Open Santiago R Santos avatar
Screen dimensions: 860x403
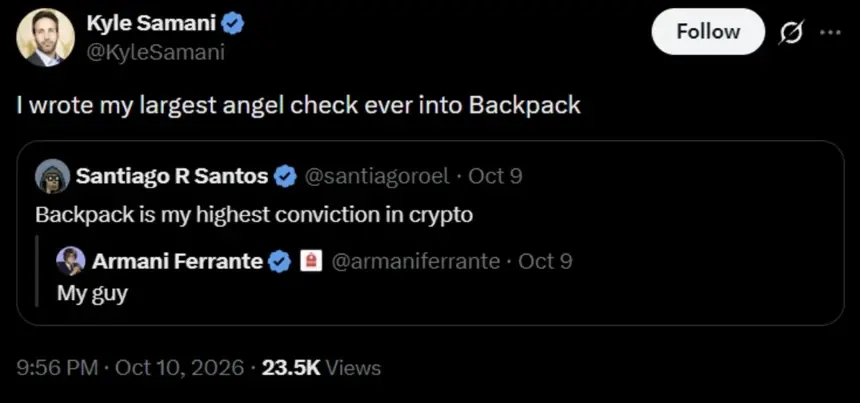tap(53, 176)
